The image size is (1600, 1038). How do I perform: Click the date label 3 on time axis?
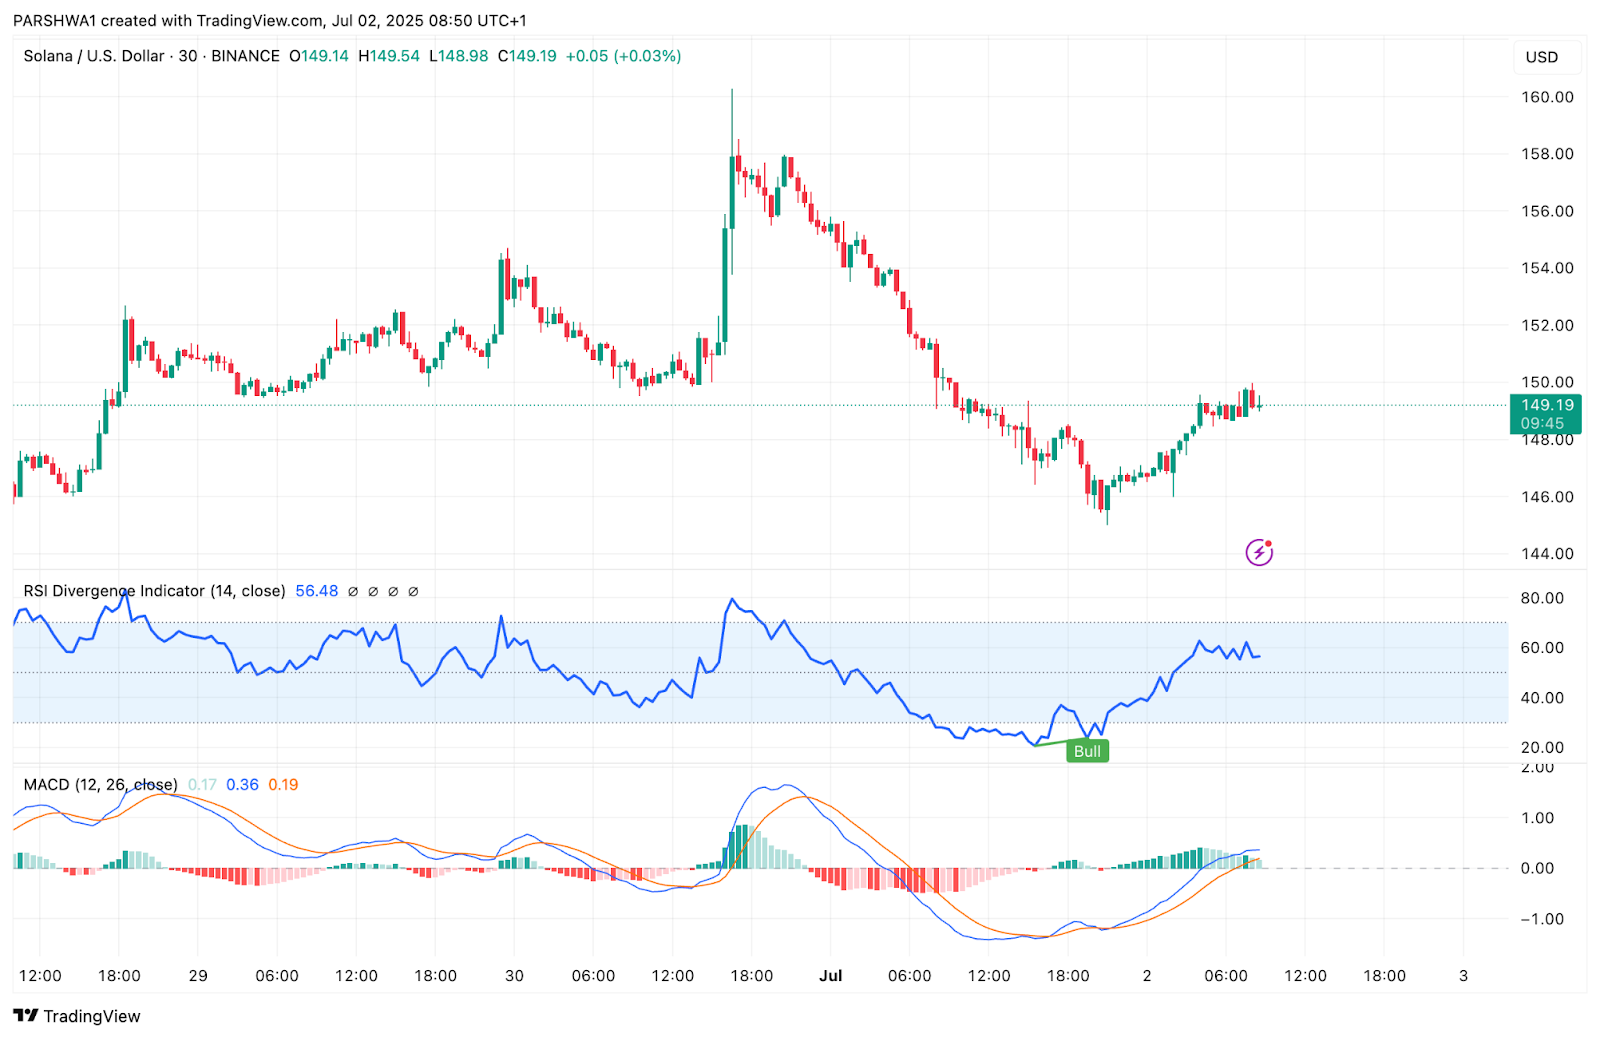coord(1463,976)
